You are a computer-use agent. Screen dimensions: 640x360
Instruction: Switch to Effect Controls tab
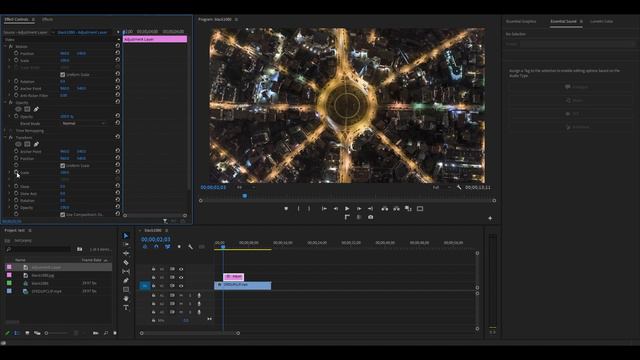point(16,19)
